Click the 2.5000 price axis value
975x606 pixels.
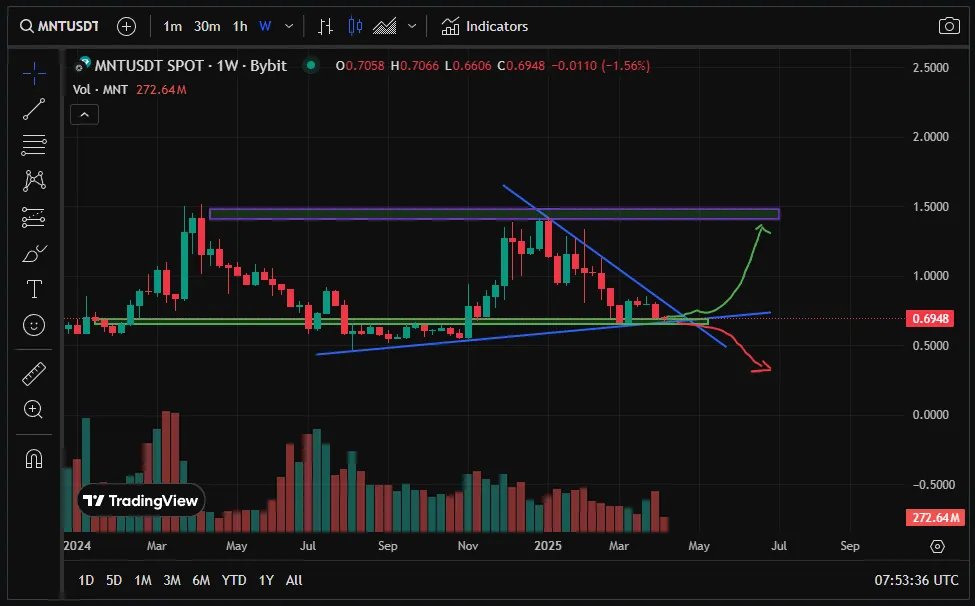click(930, 67)
